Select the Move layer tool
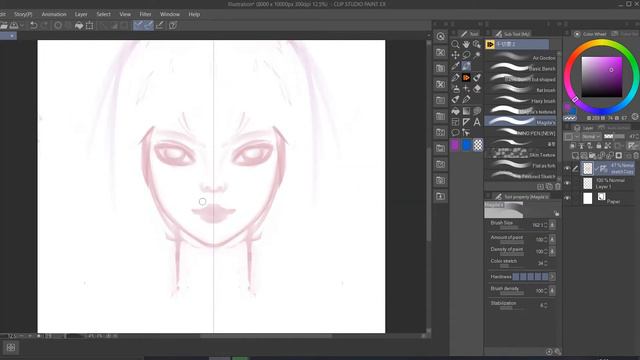The height and width of the screenshot is (360, 640). pyautogui.click(x=455, y=55)
